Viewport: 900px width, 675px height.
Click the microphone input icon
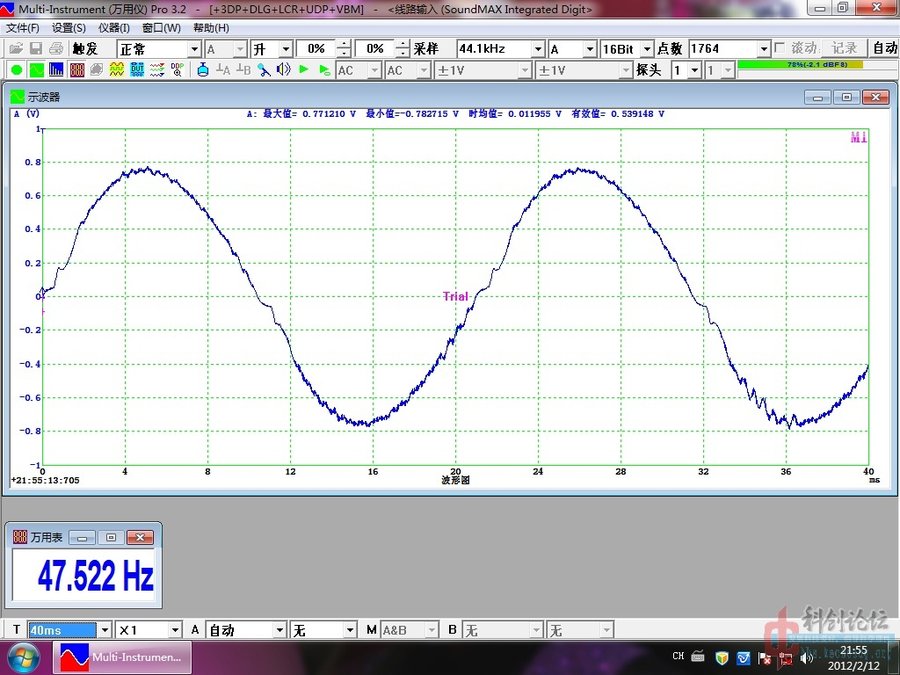[x=263, y=70]
